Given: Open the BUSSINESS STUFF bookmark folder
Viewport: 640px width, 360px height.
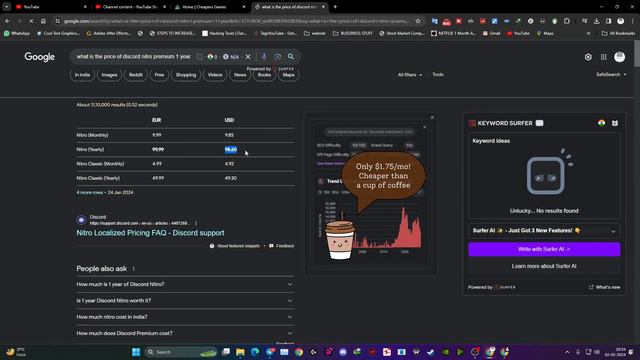Looking at the screenshot, I should coord(353,33).
